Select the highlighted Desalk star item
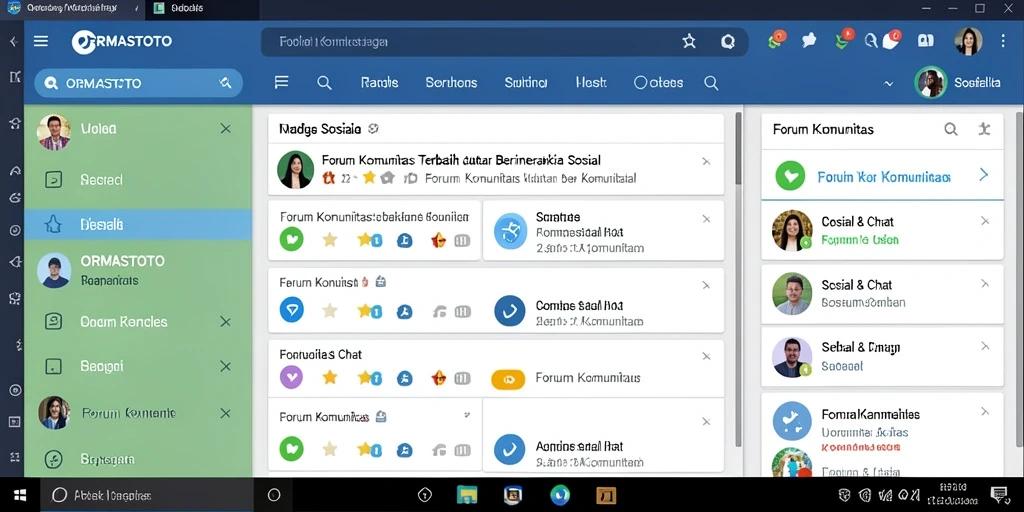The image size is (1024, 512). click(x=138, y=225)
